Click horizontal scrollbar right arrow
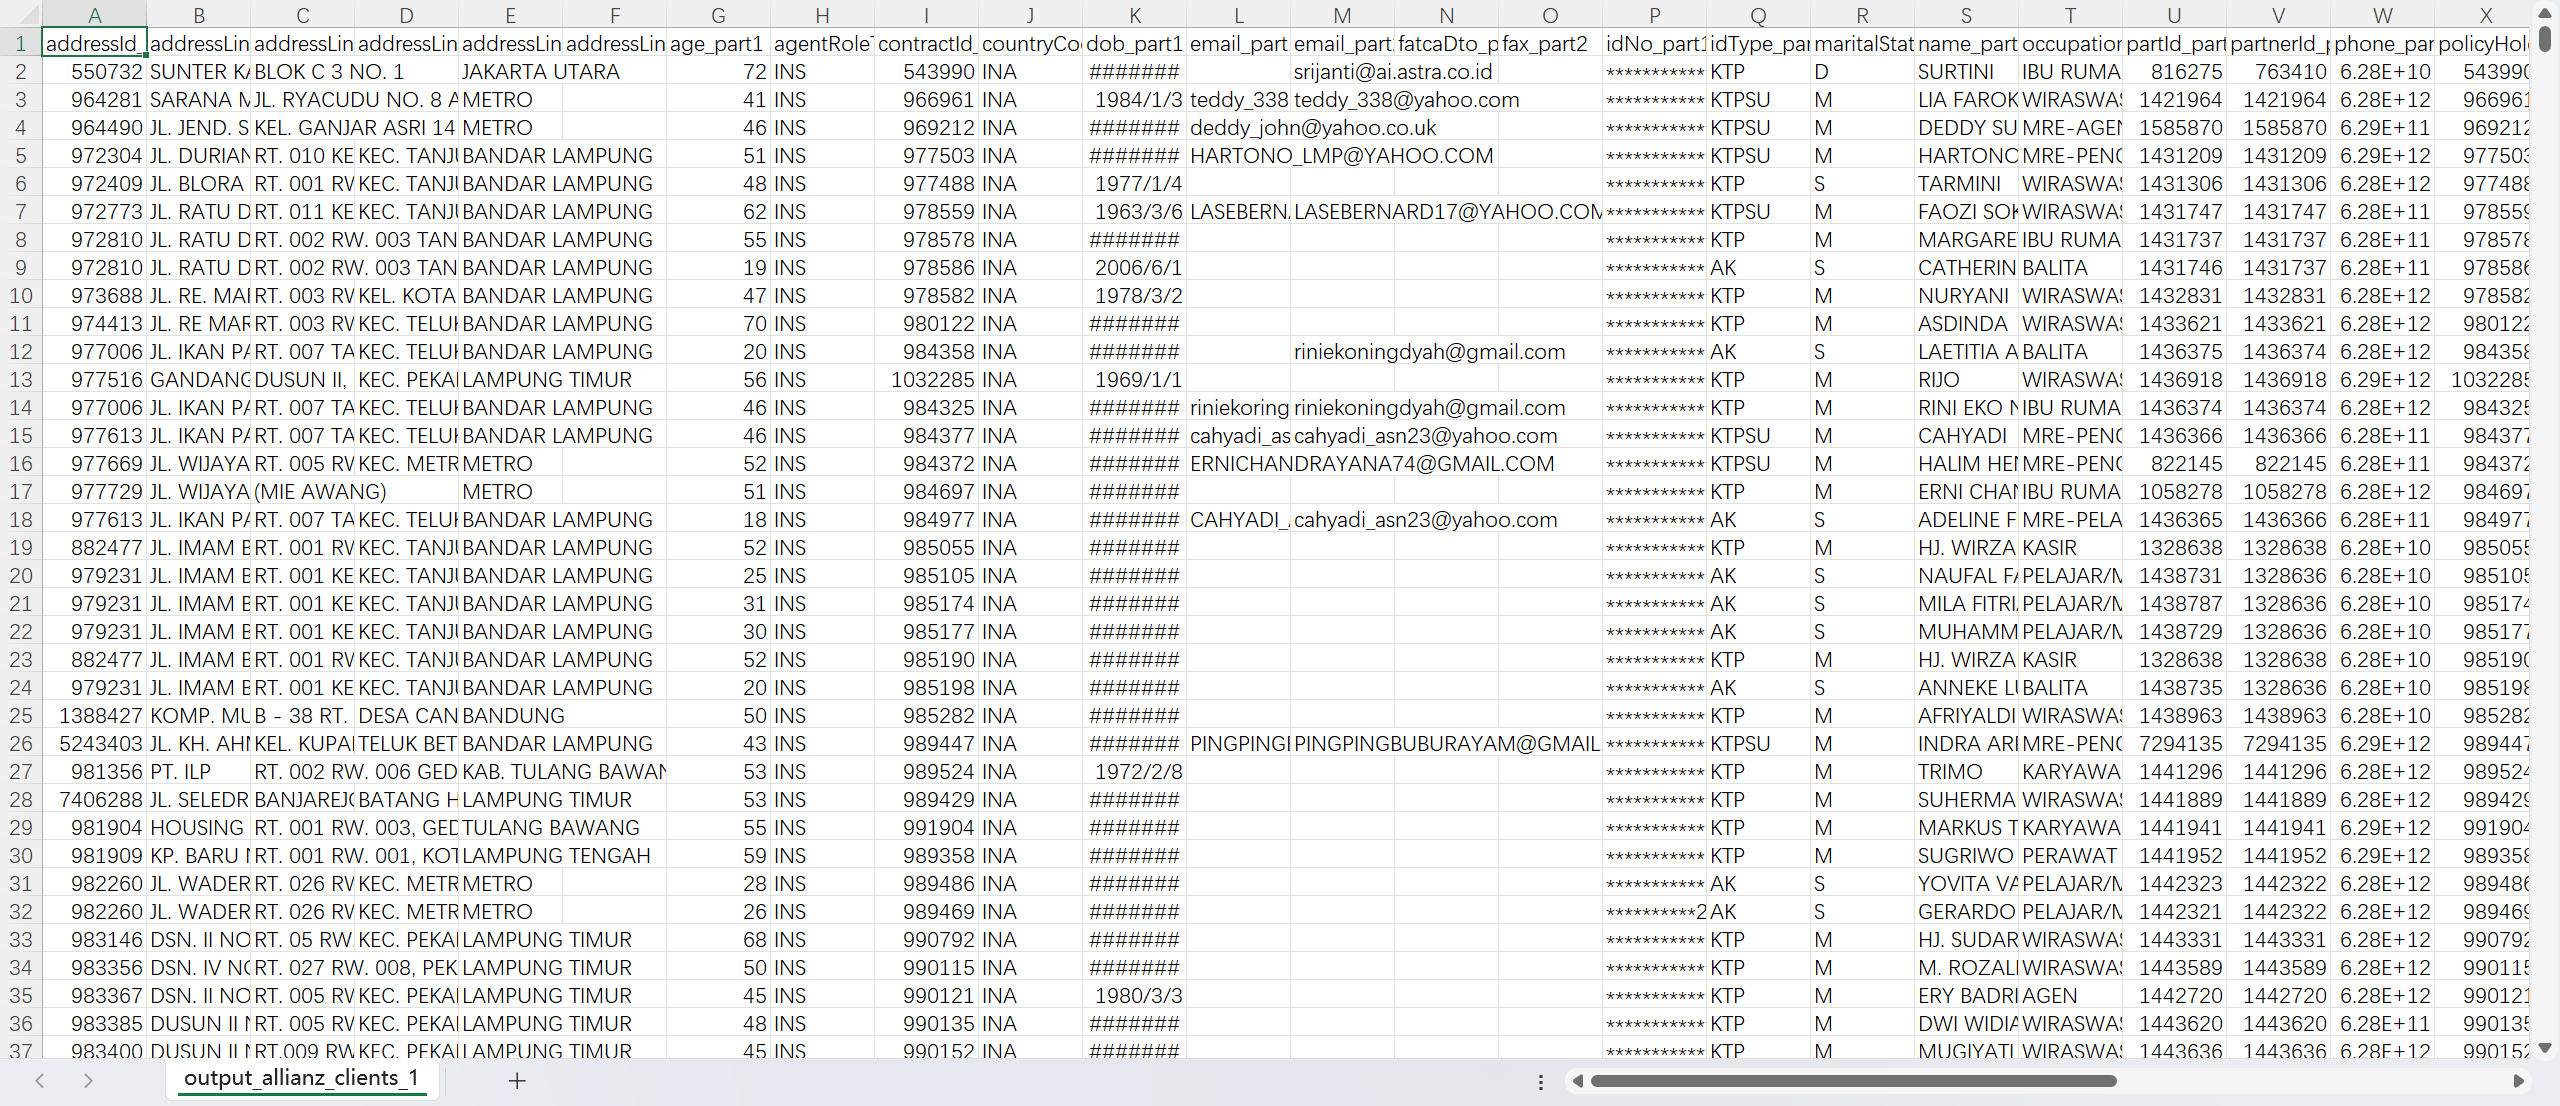This screenshot has height=1106, width=2560. 2518,1080
